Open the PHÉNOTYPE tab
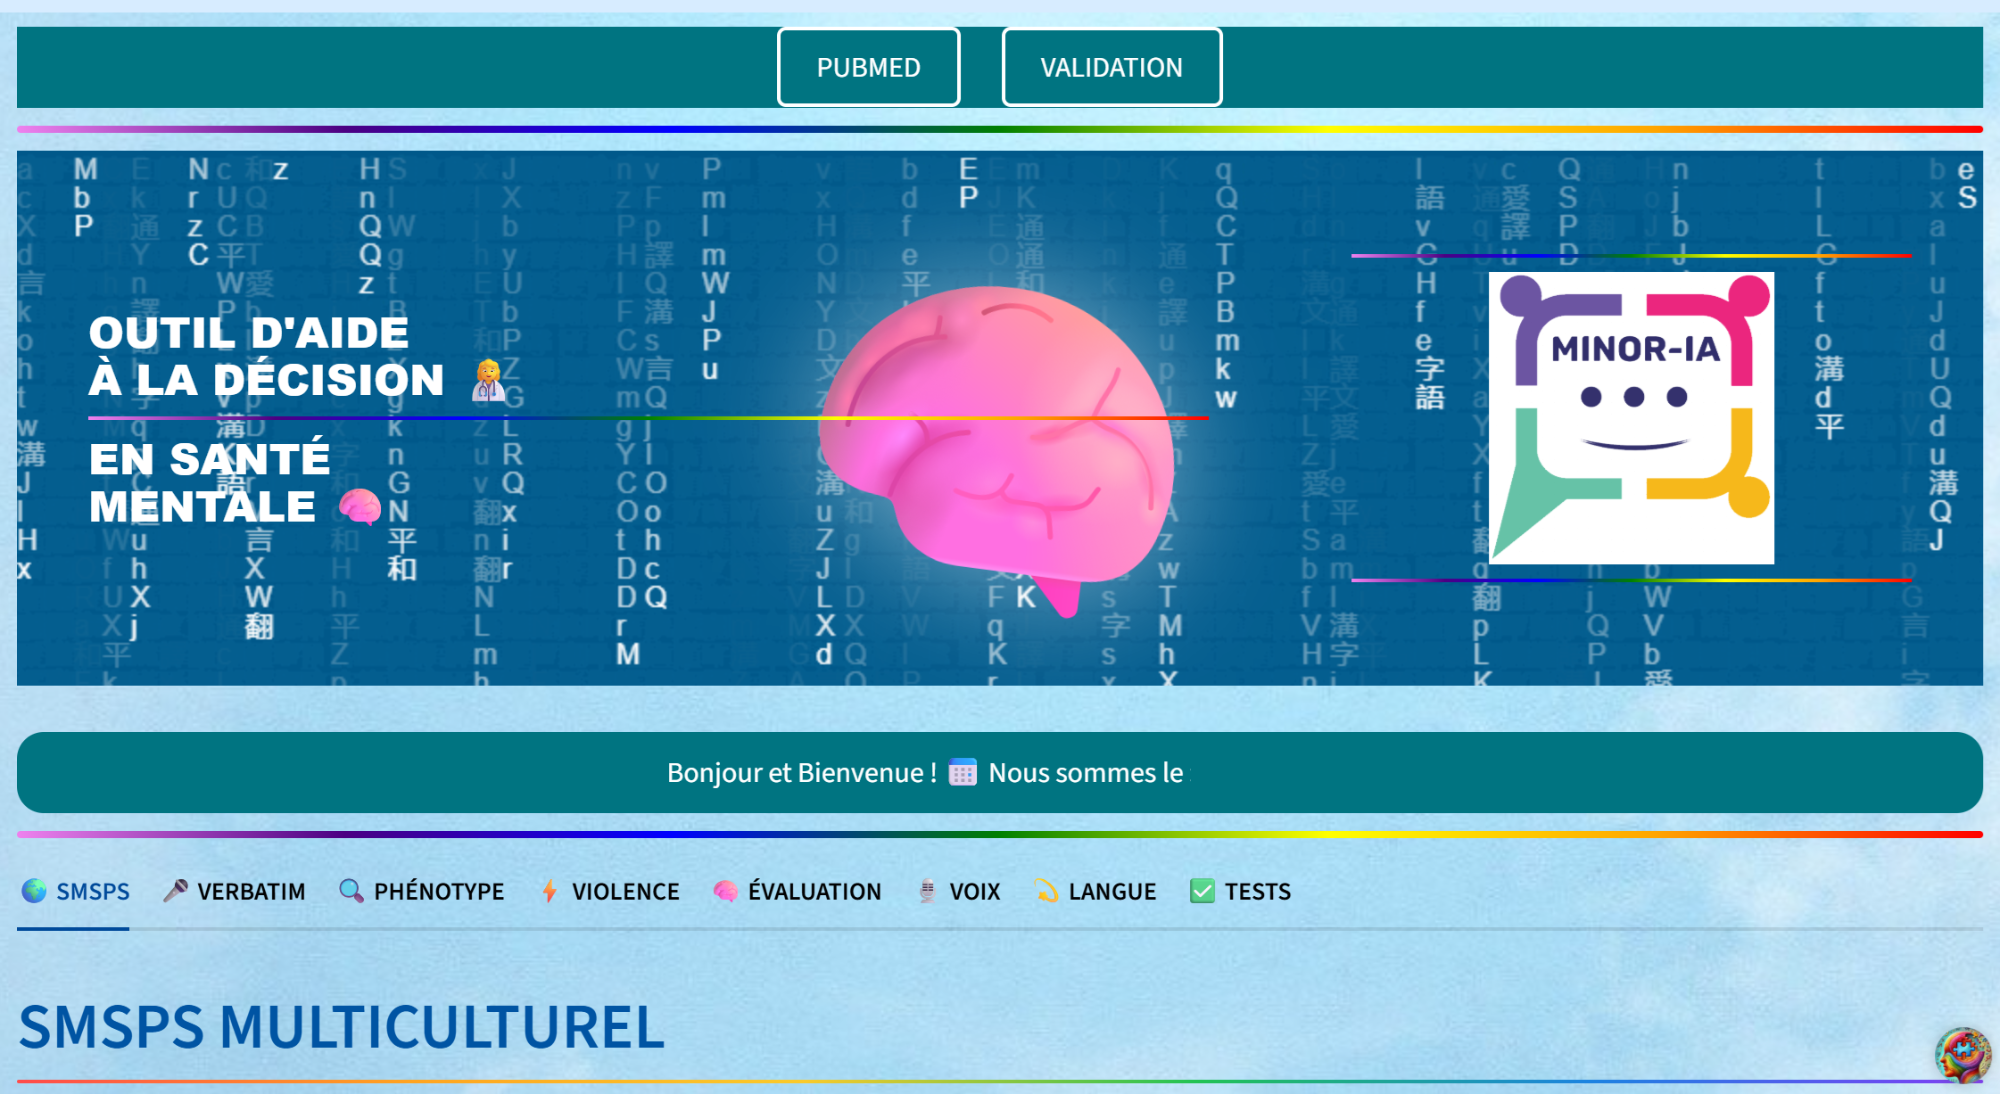Viewport: 2000px width, 1094px height. [x=438, y=891]
